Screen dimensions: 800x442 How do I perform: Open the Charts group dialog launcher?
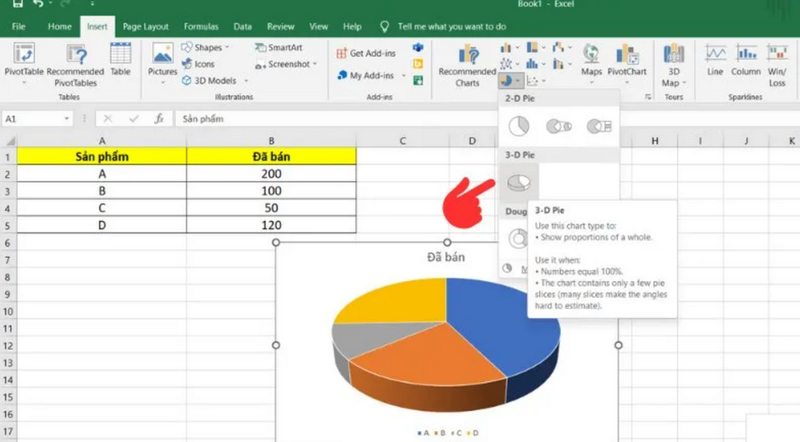click(x=648, y=96)
